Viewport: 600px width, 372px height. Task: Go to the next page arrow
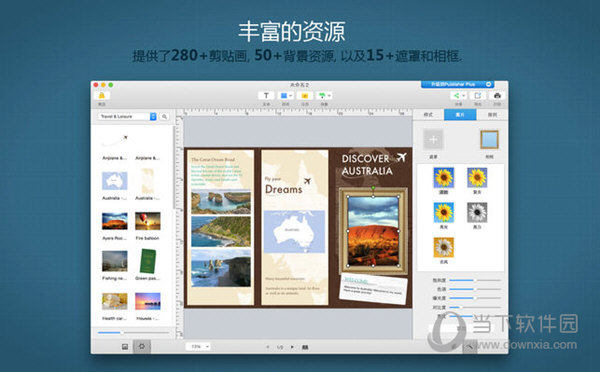(292, 347)
